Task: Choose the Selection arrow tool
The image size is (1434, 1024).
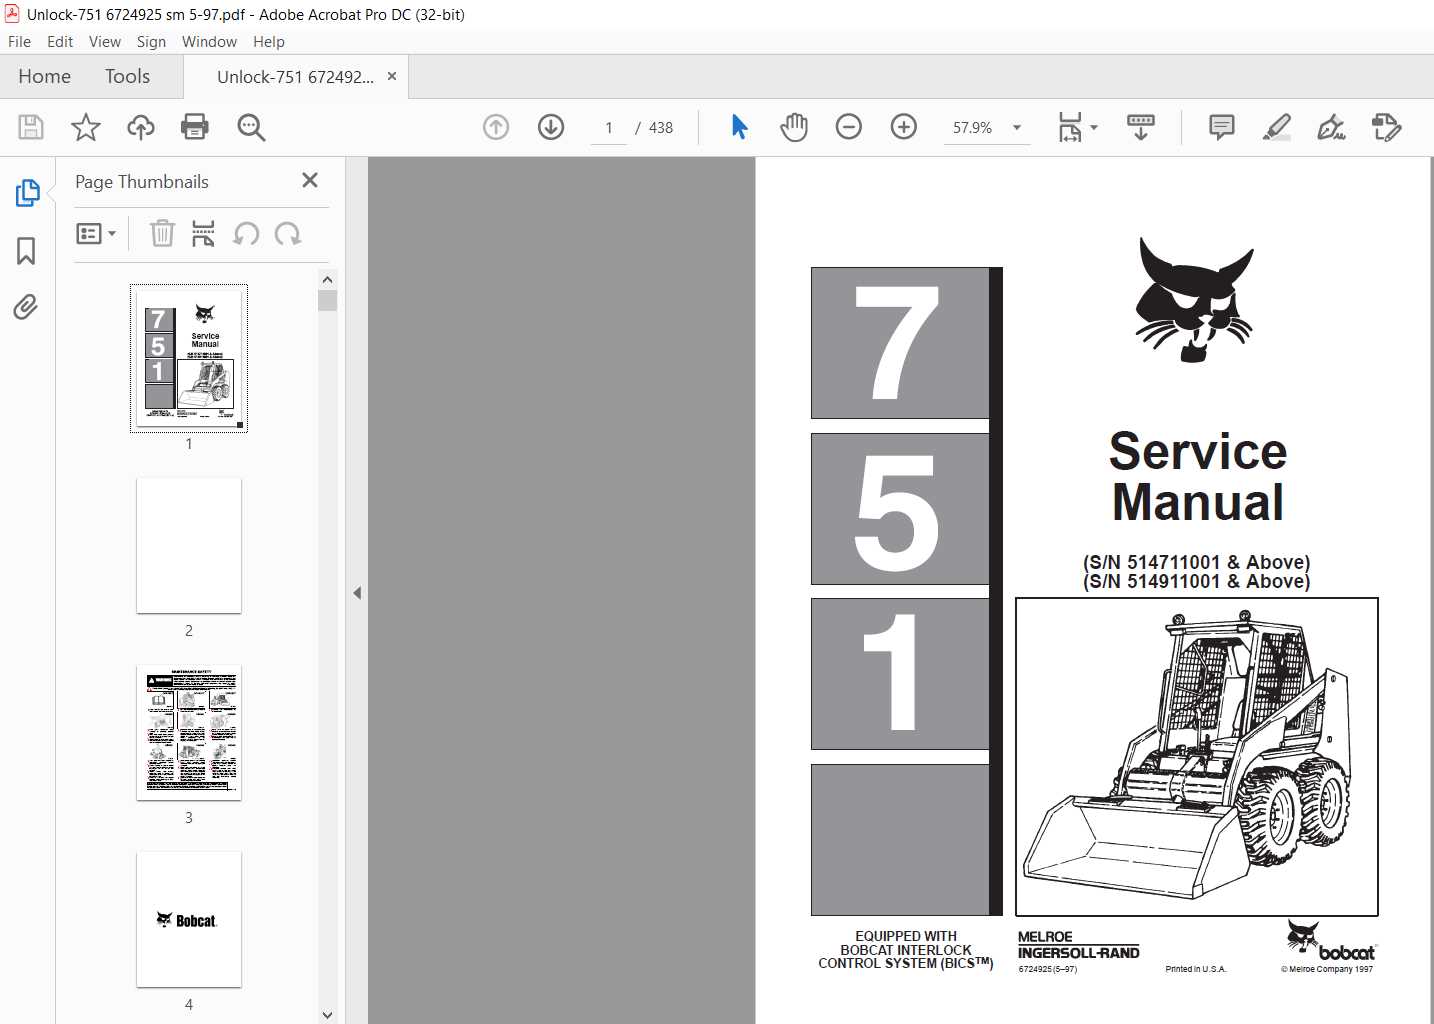Action: pos(740,127)
